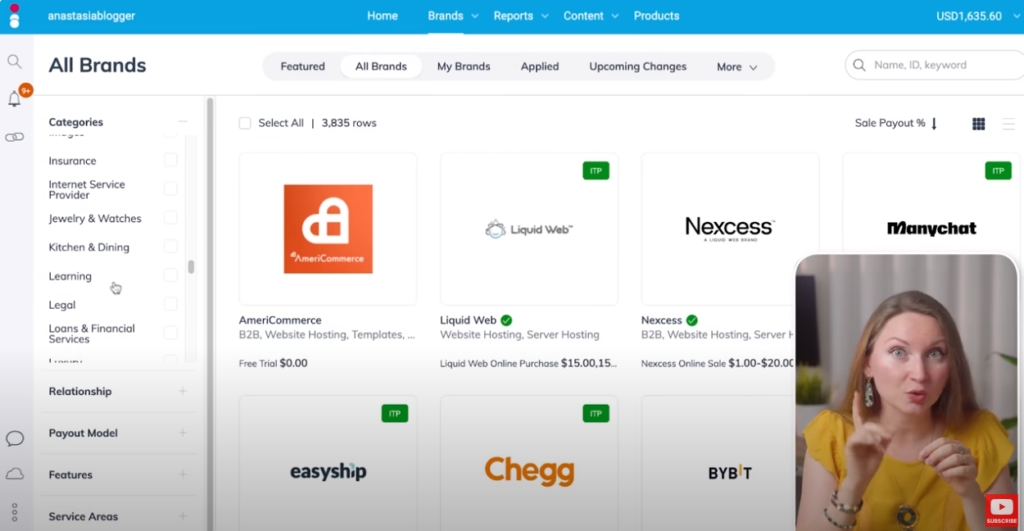Viewport: 1024px width, 531px height.
Task: Click the magnifier icon in search field
Action: click(x=859, y=65)
